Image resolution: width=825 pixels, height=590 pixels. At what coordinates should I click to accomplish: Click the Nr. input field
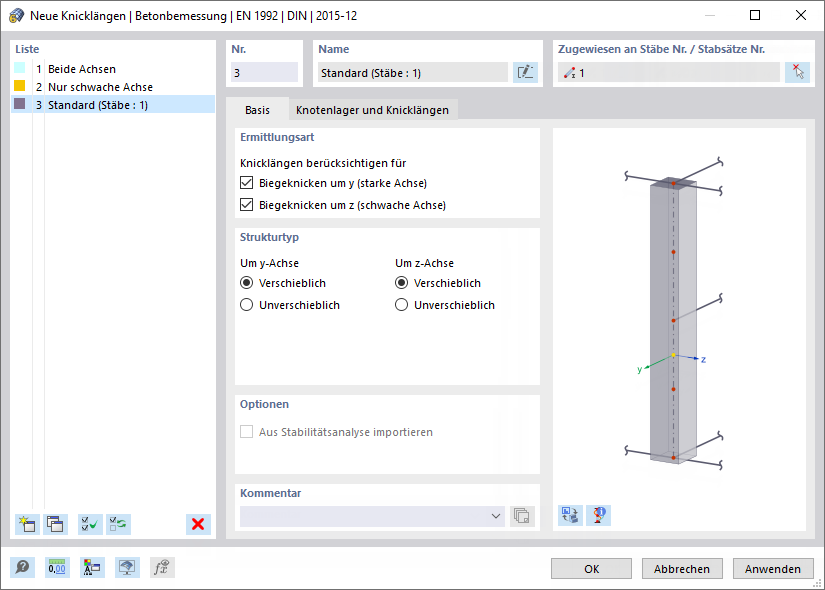click(264, 73)
